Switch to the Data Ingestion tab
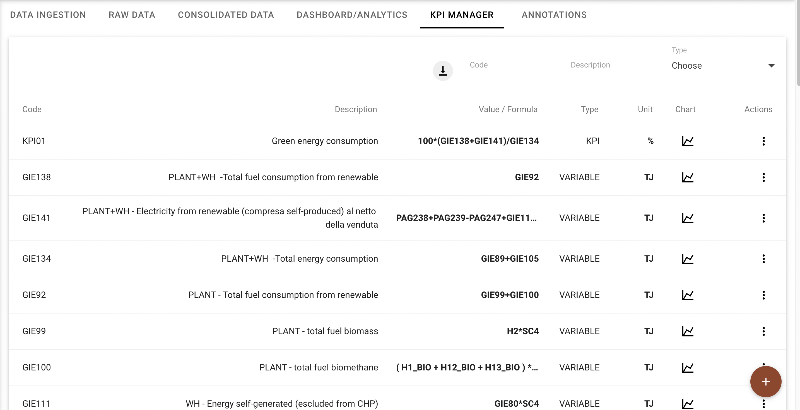This screenshot has height=410, width=800. [47, 15]
